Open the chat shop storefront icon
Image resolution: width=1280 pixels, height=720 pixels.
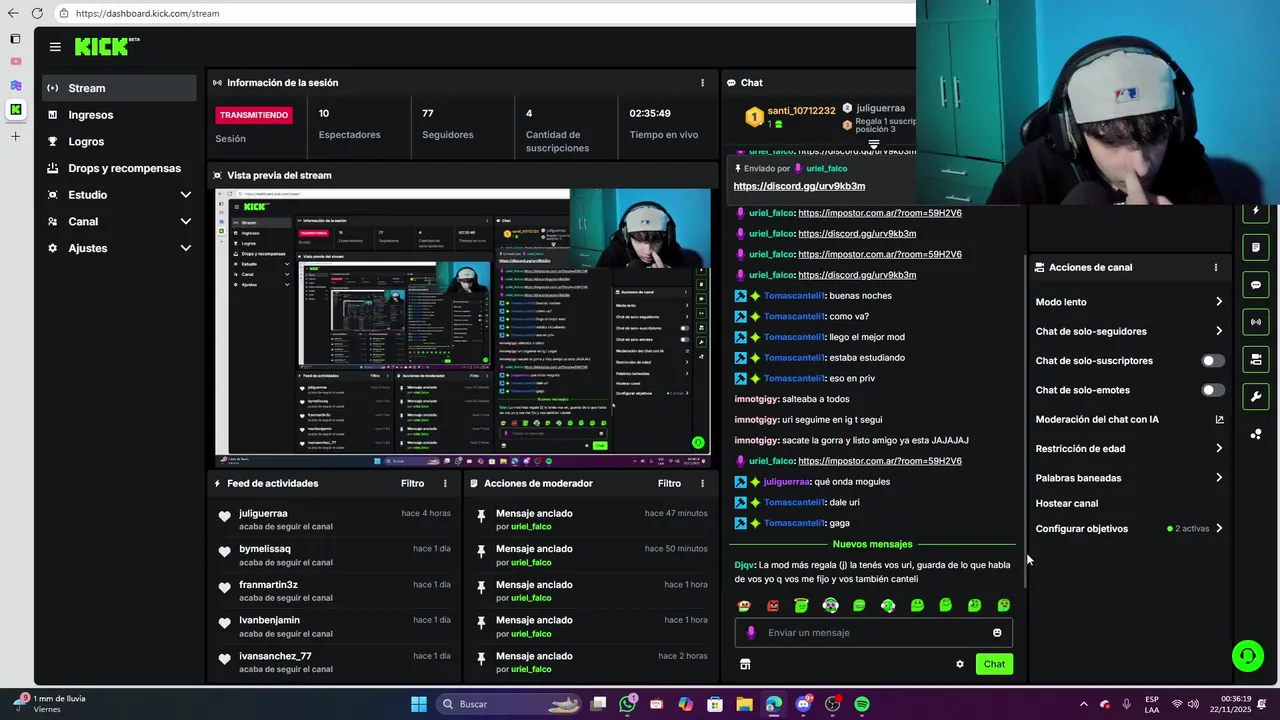coord(745,664)
